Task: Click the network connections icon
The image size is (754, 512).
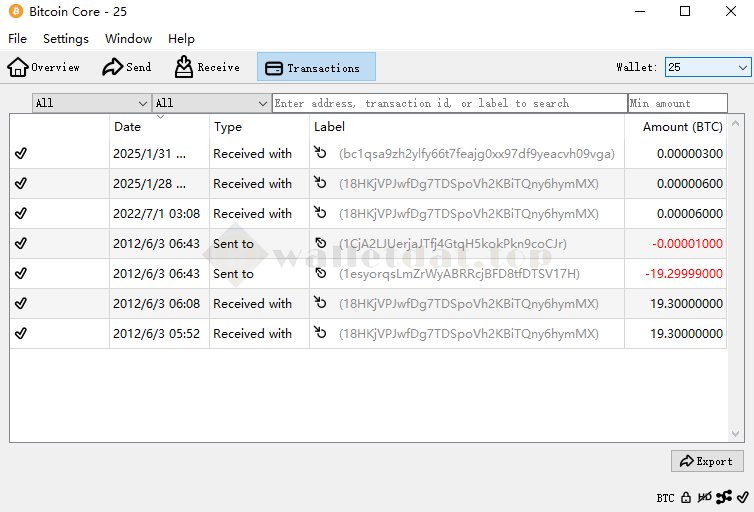Action: [723, 497]
